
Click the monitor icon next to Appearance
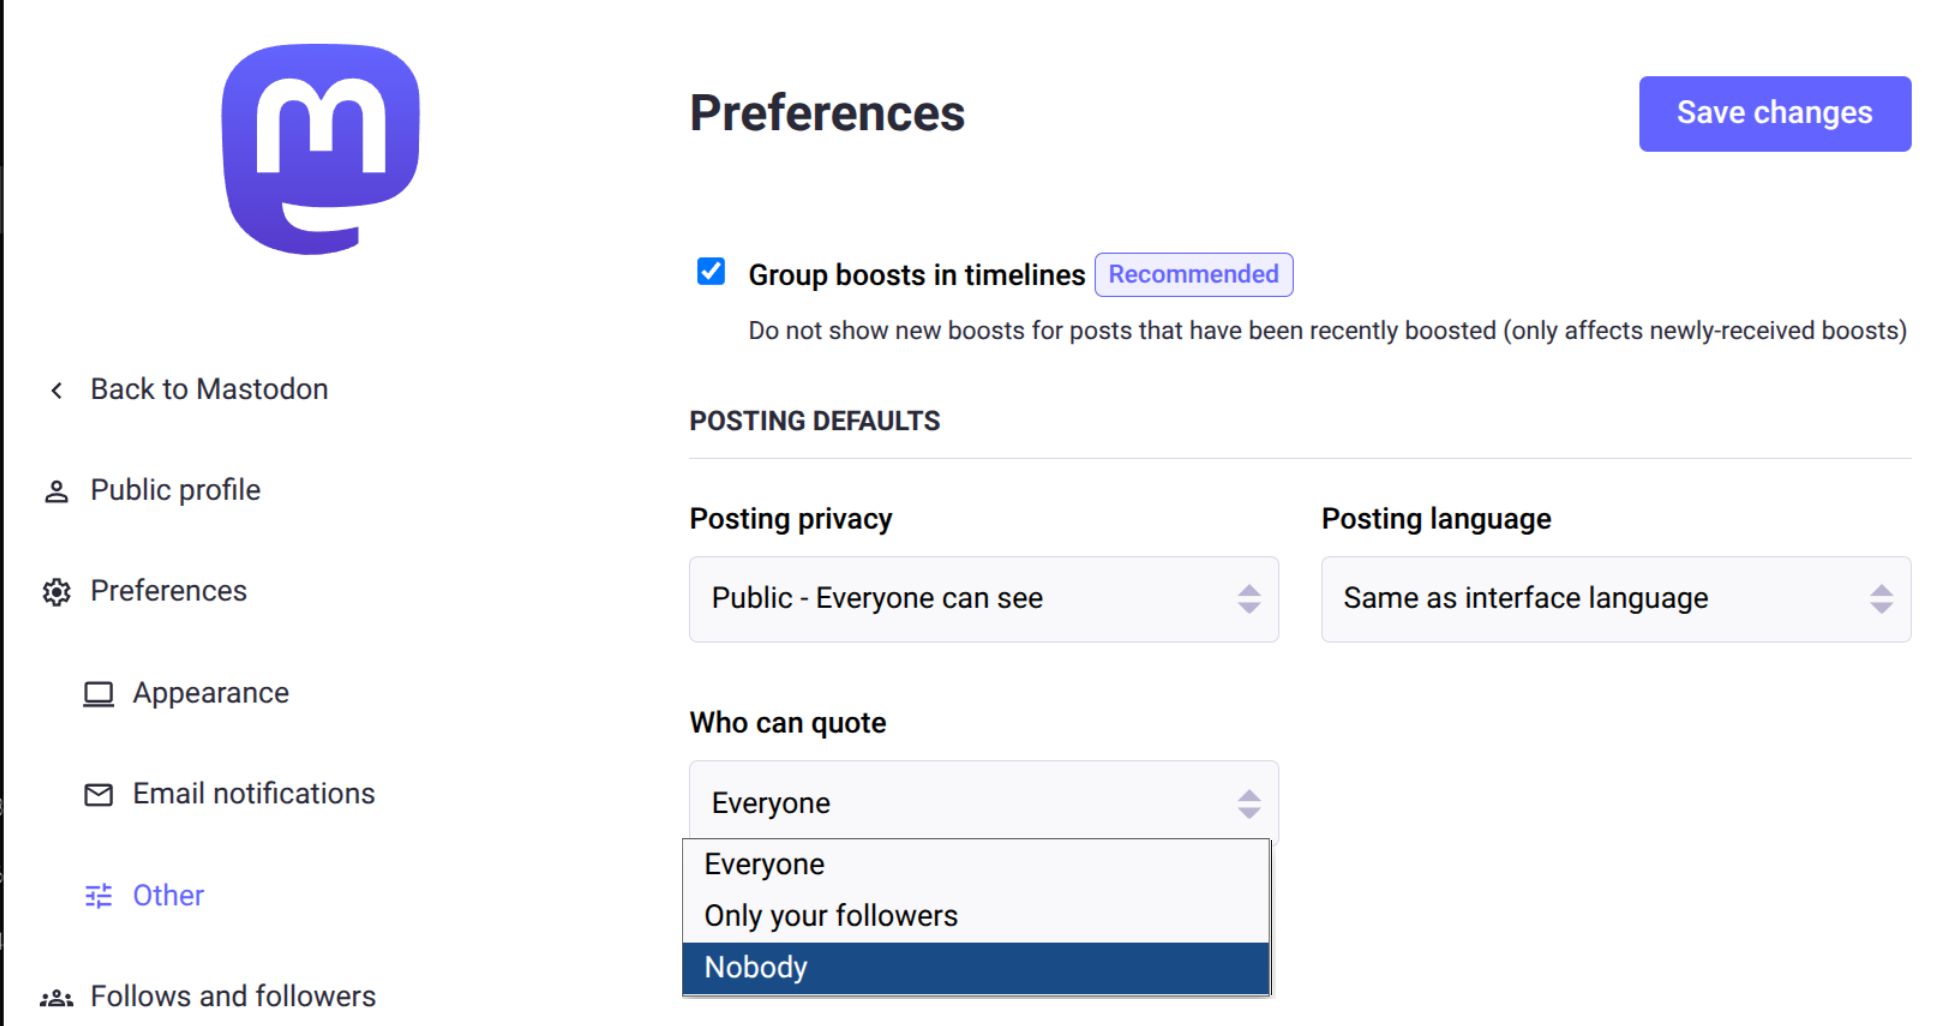pos(98,693)
